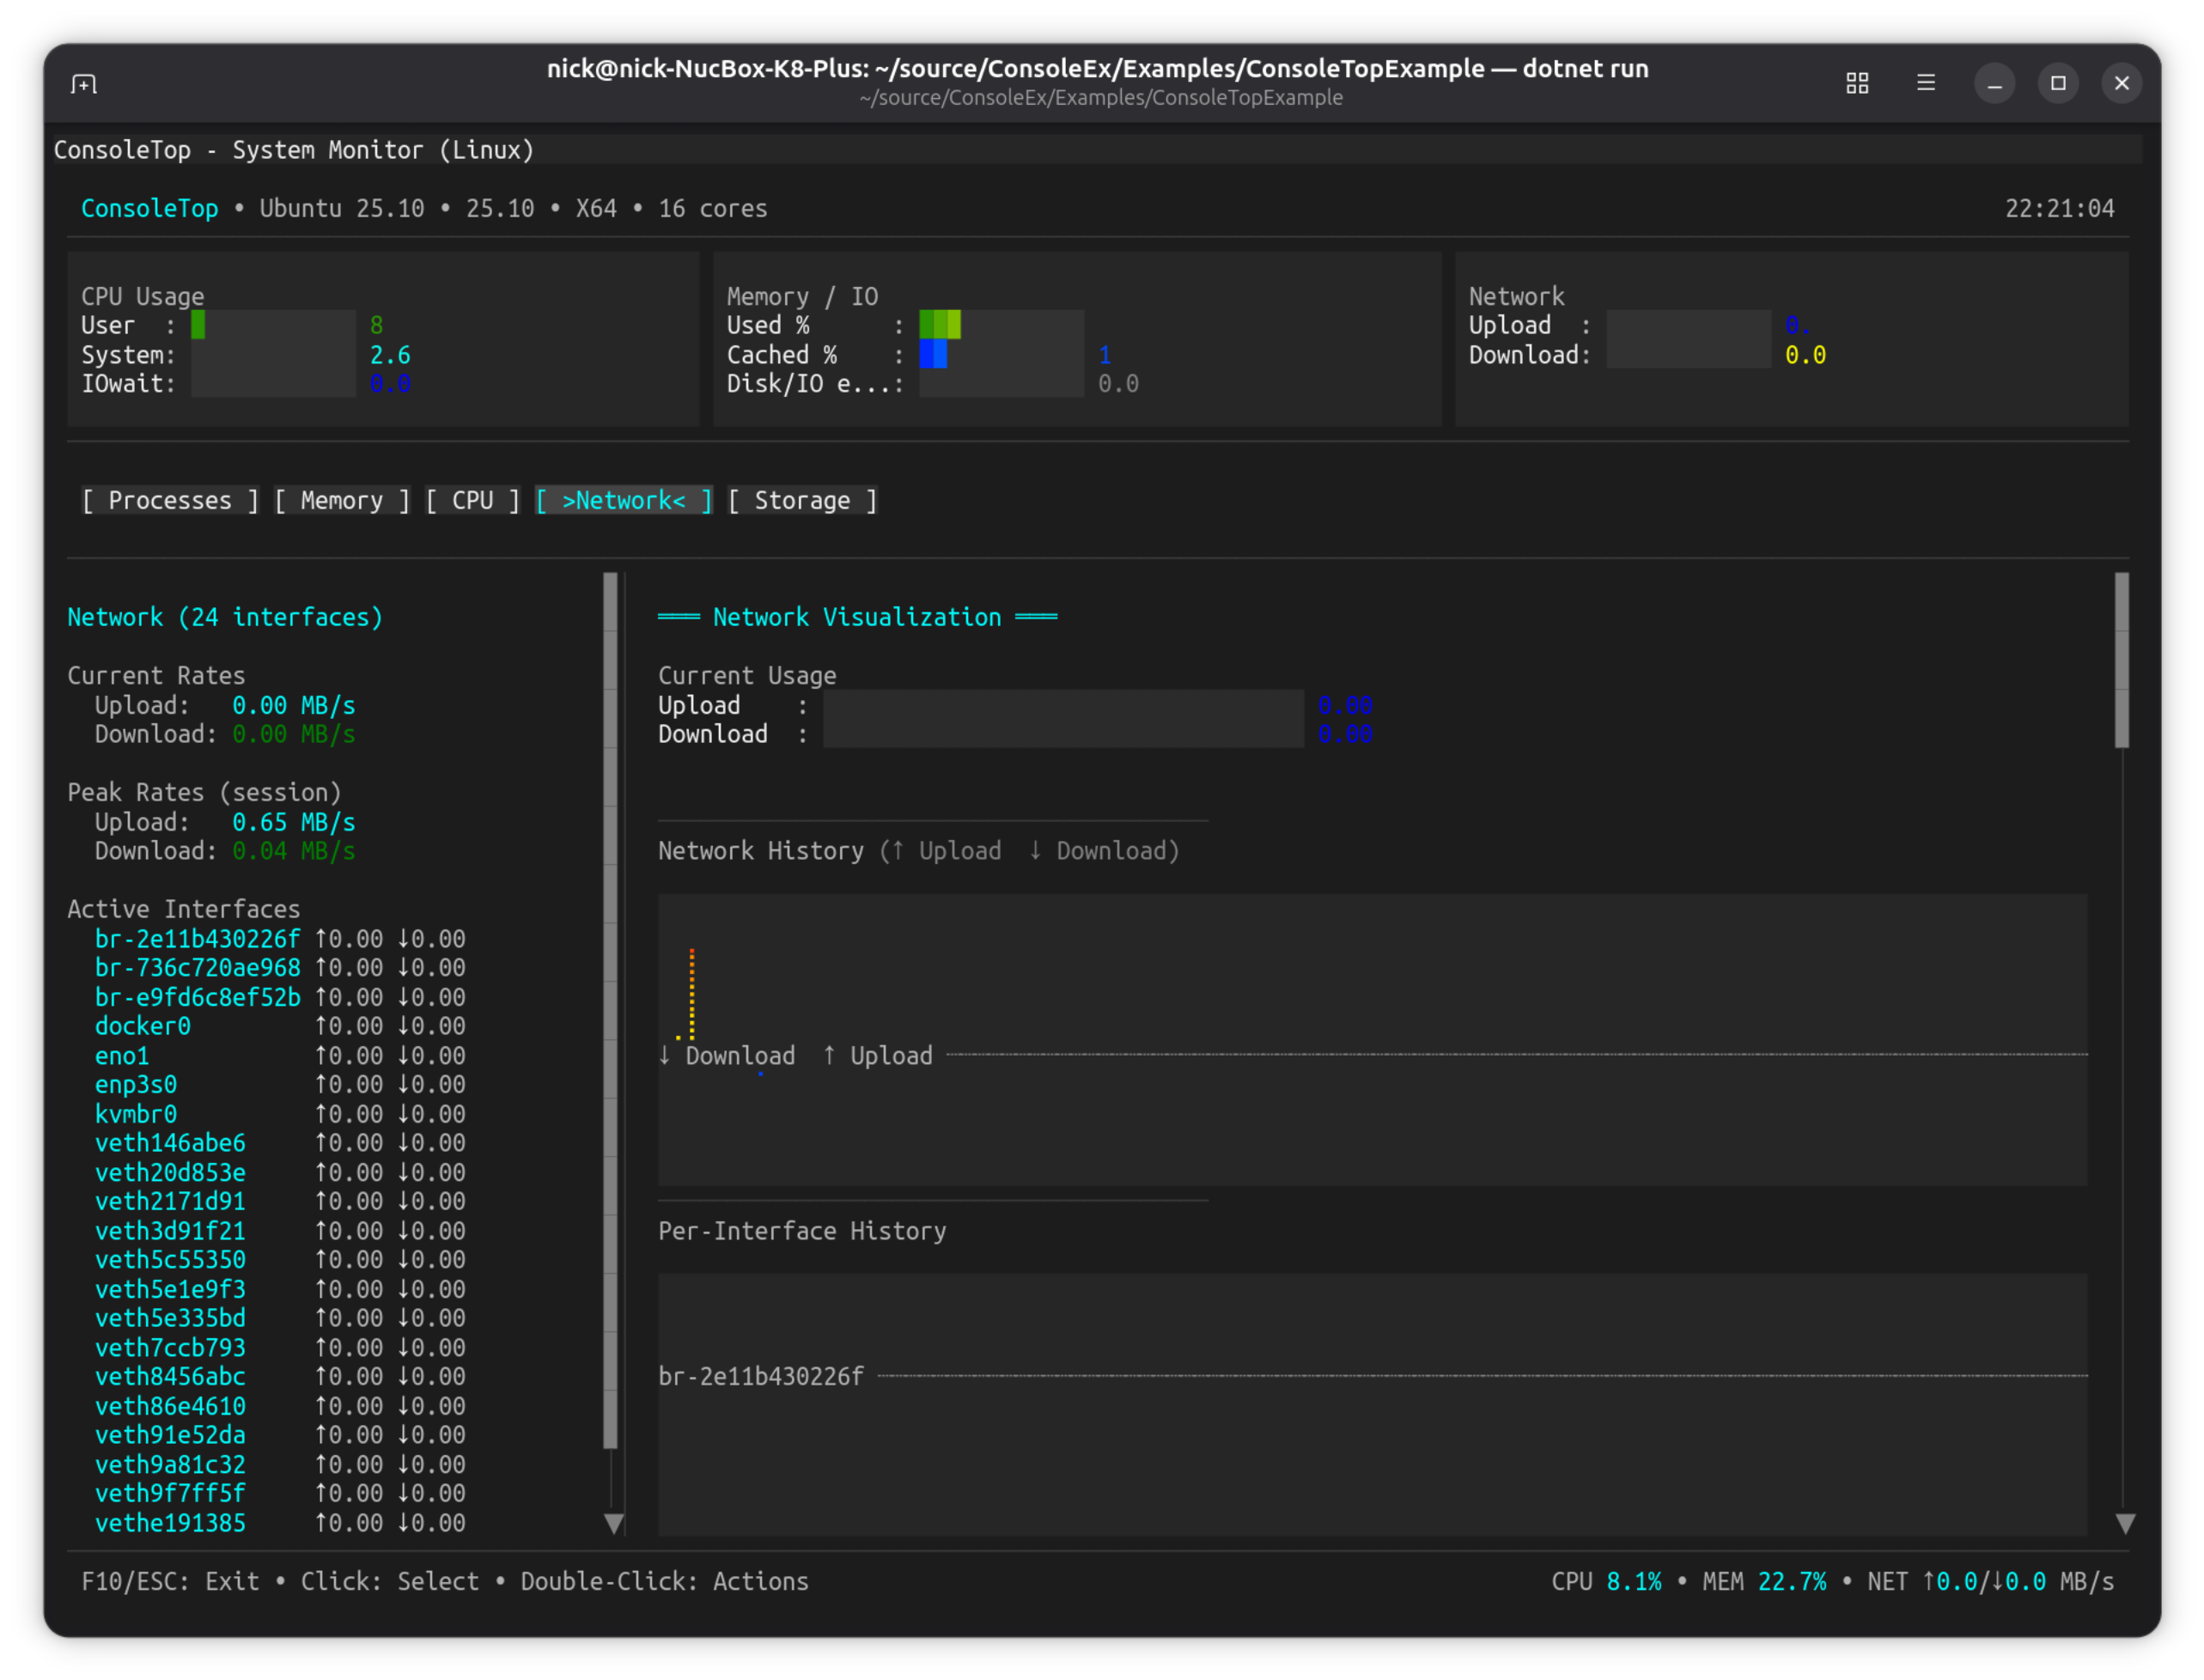Click the terminal grid overview icon
2204x1680 pixels.
1857,83
